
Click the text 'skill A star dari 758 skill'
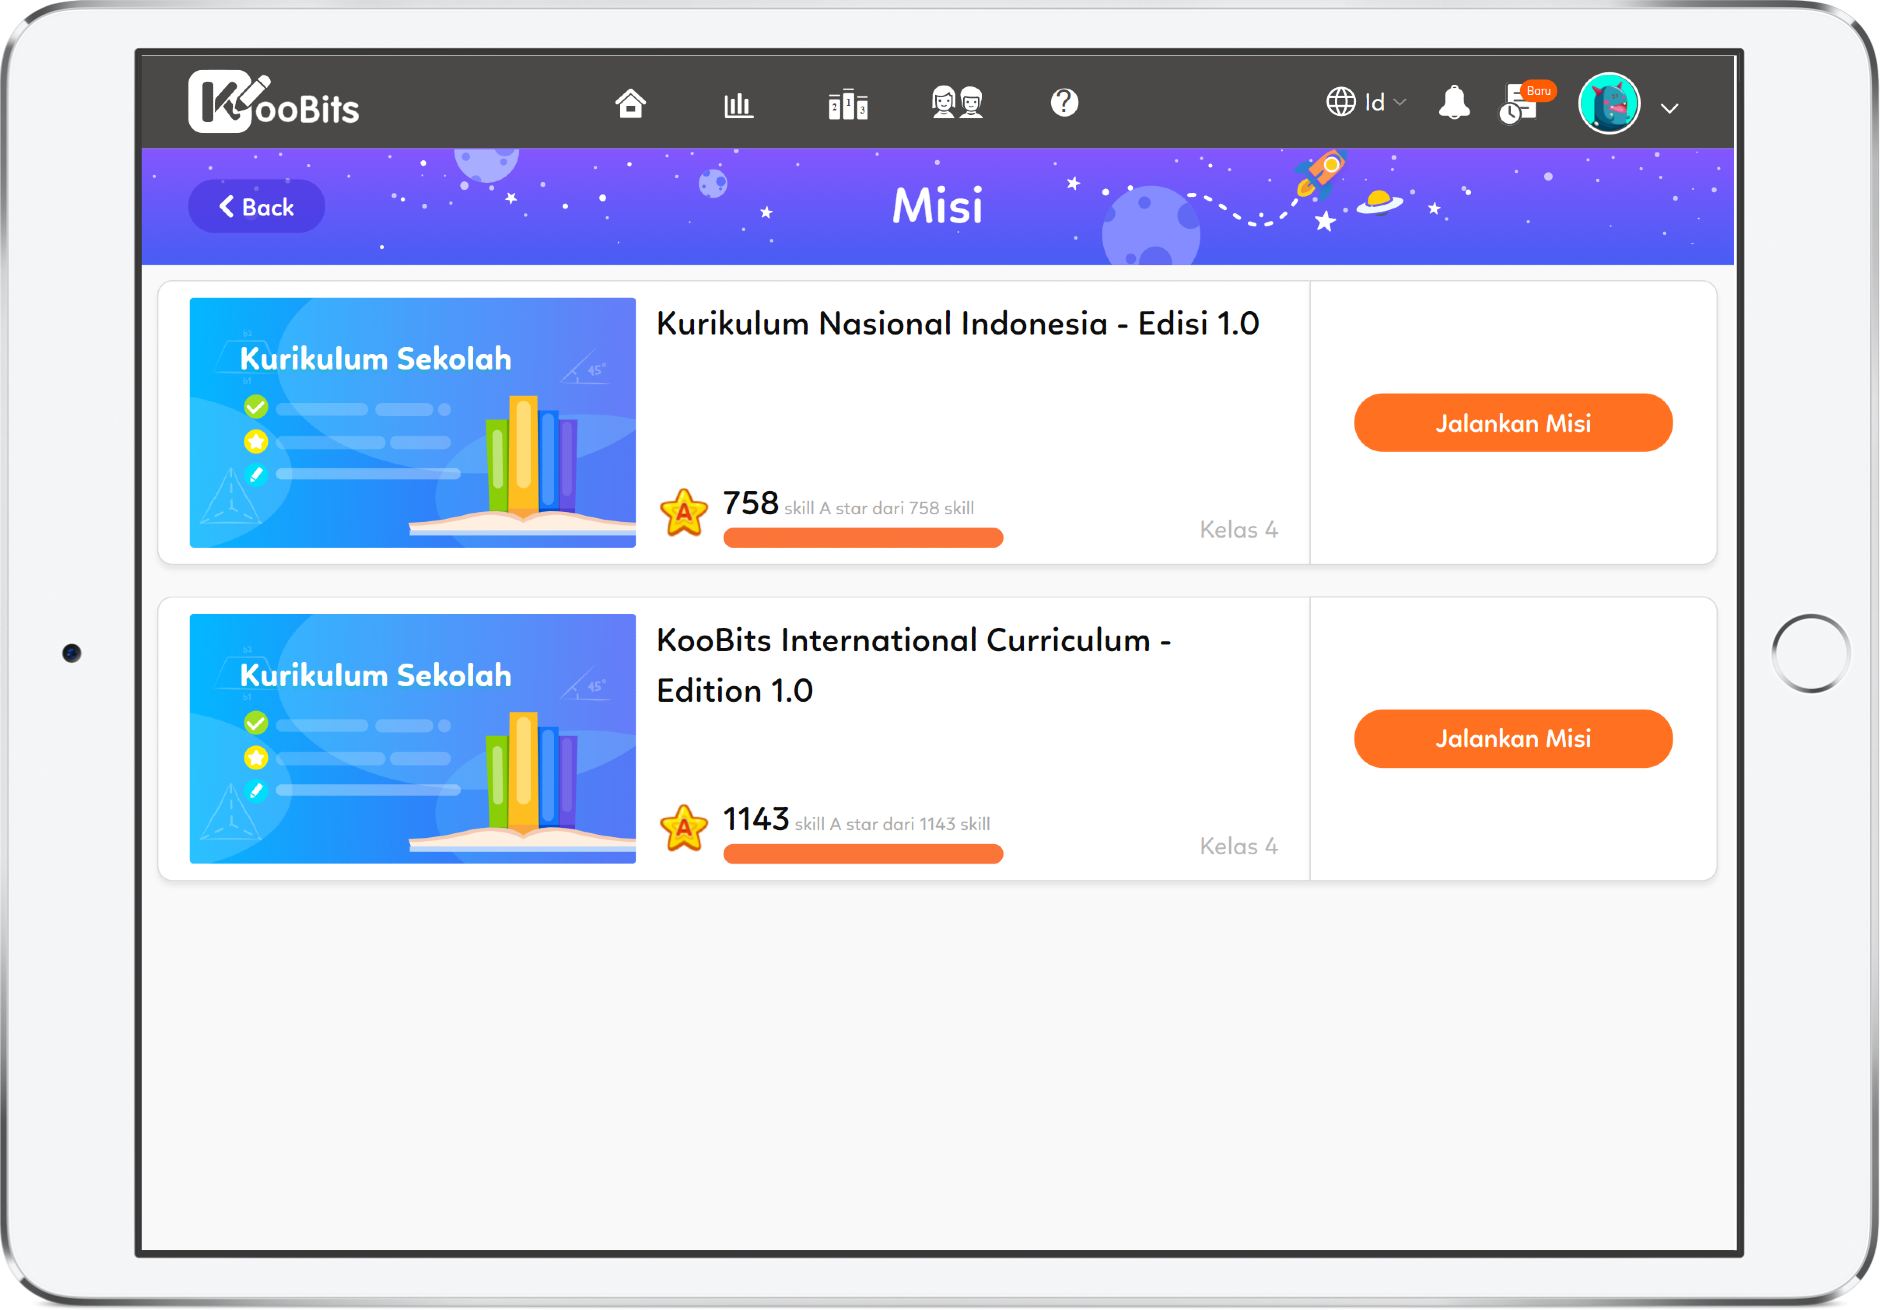pyautogui.click(x=879, y=508)
